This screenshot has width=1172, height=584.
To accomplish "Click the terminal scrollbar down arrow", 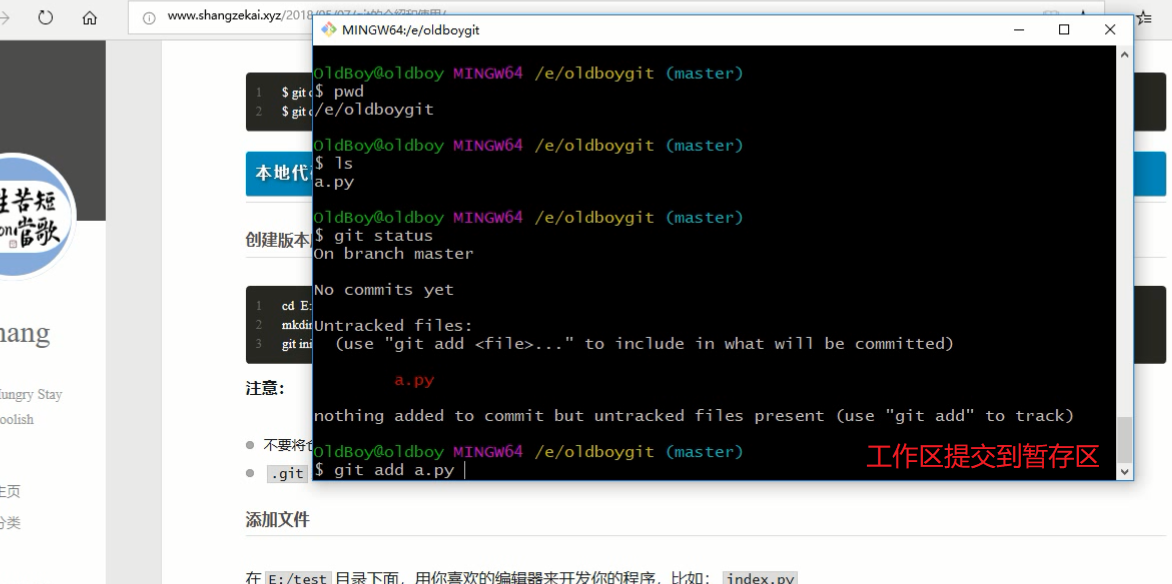I will tap(1124, 471).
